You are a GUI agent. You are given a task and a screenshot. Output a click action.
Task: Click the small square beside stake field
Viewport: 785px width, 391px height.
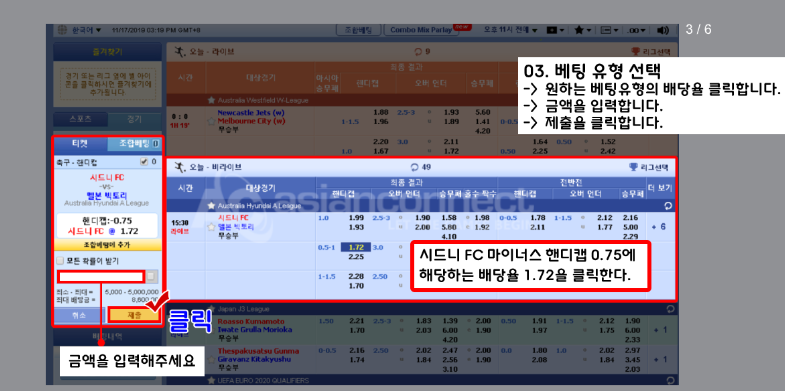[152, 276]
